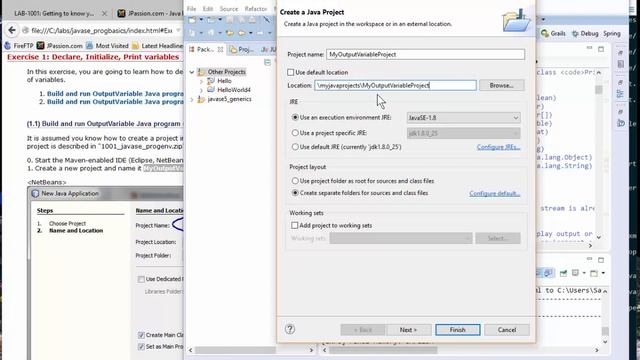Click the Cancel button
This screenshot has width=640, height=360.
click(507, 330)
